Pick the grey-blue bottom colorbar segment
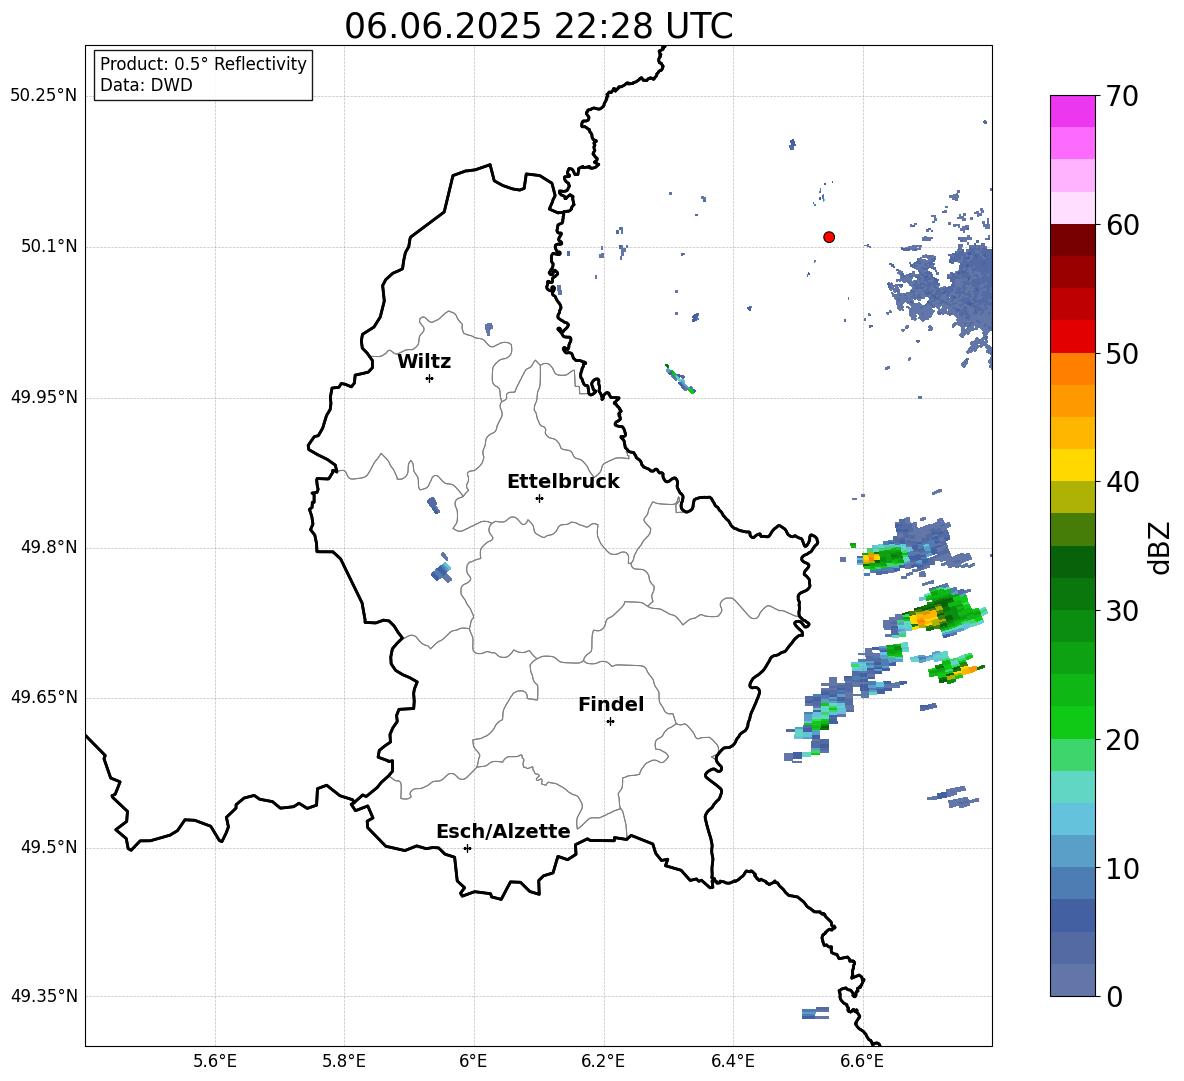 coord(1073,980)
